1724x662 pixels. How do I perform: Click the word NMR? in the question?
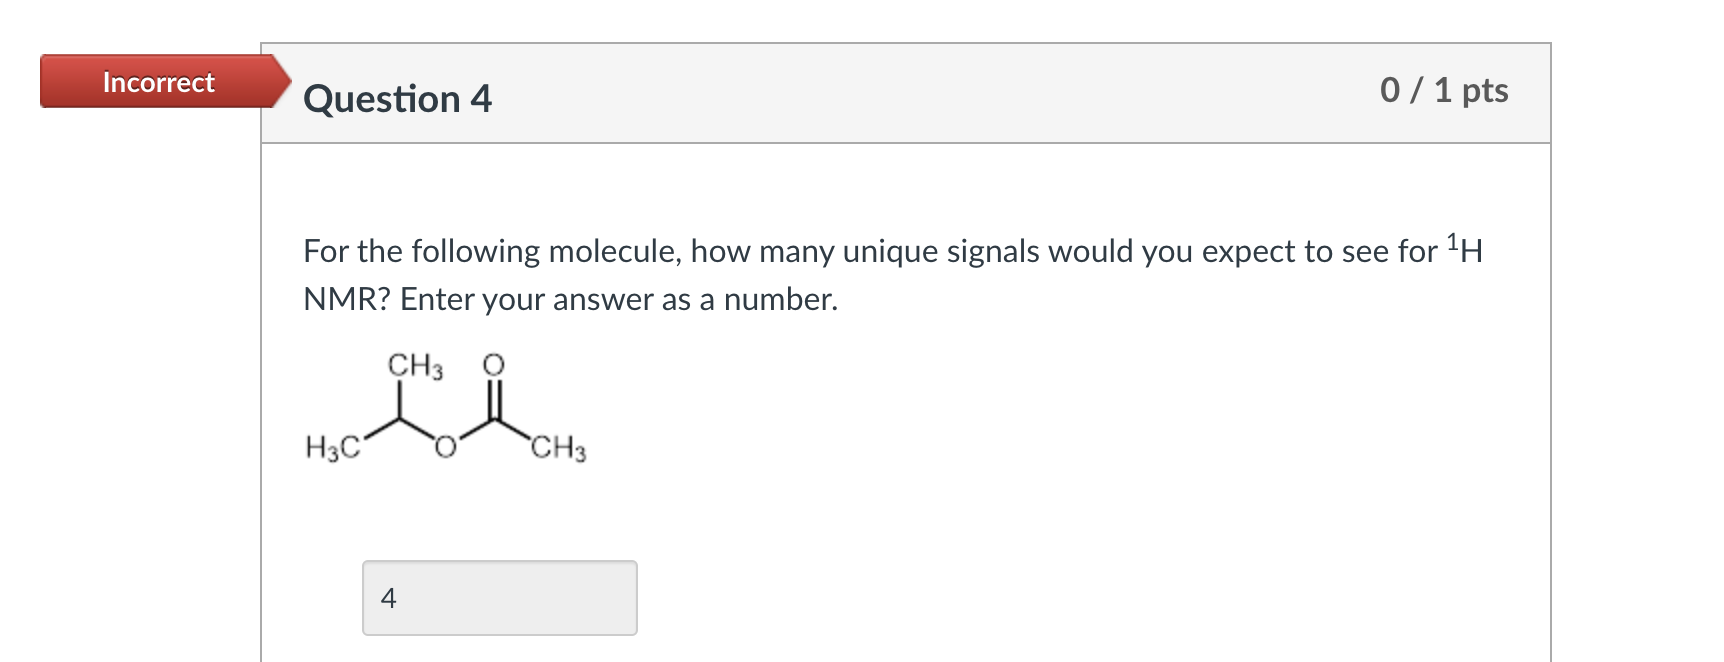(x=346, y=299)
